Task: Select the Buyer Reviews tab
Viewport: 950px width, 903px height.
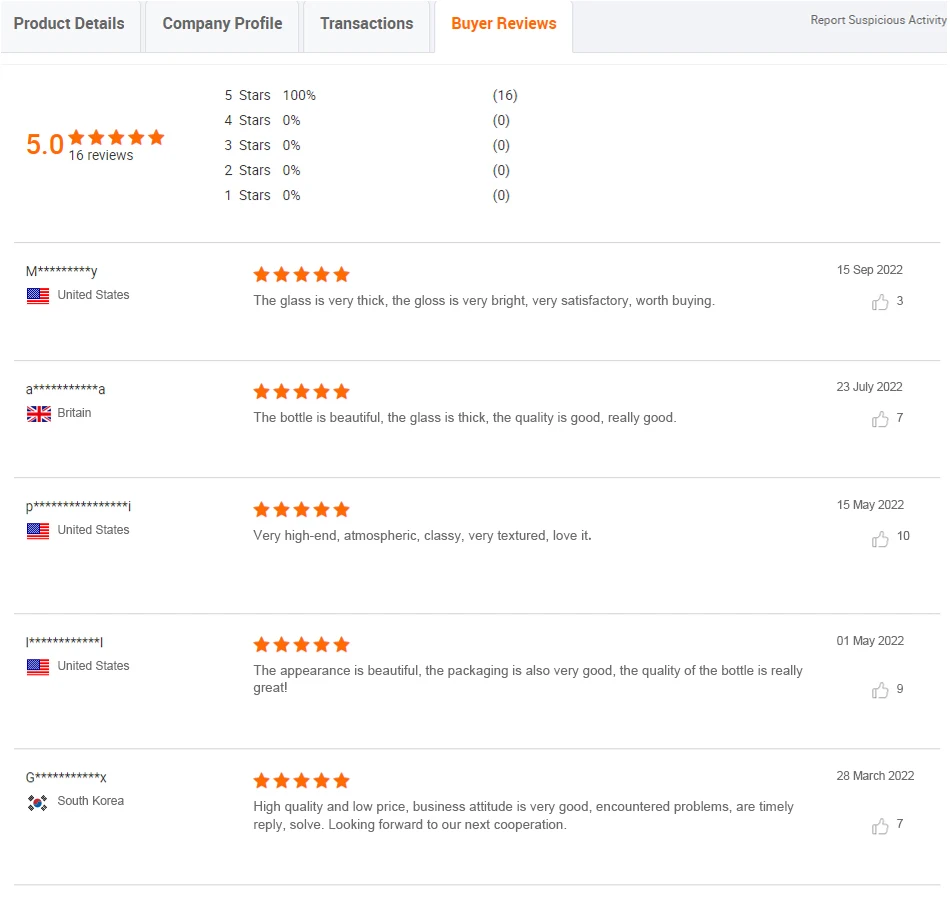Action: [503, 24]
